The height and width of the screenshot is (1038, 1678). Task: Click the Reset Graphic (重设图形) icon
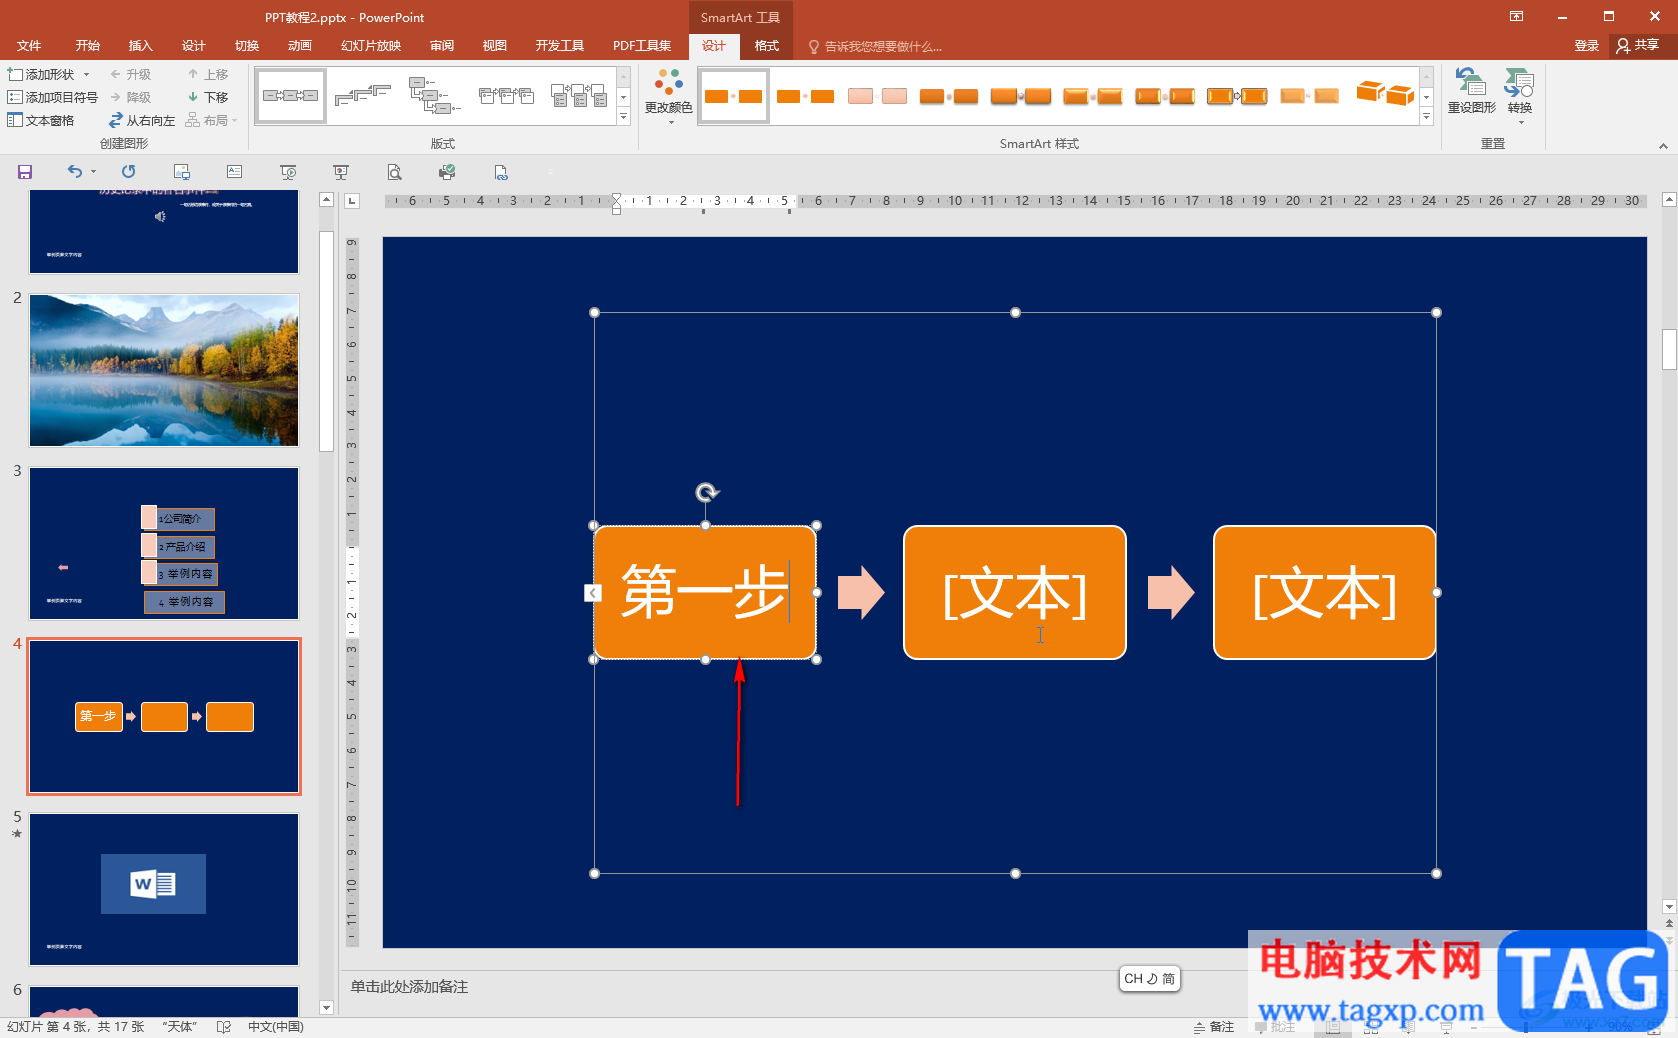point(1471,91)
